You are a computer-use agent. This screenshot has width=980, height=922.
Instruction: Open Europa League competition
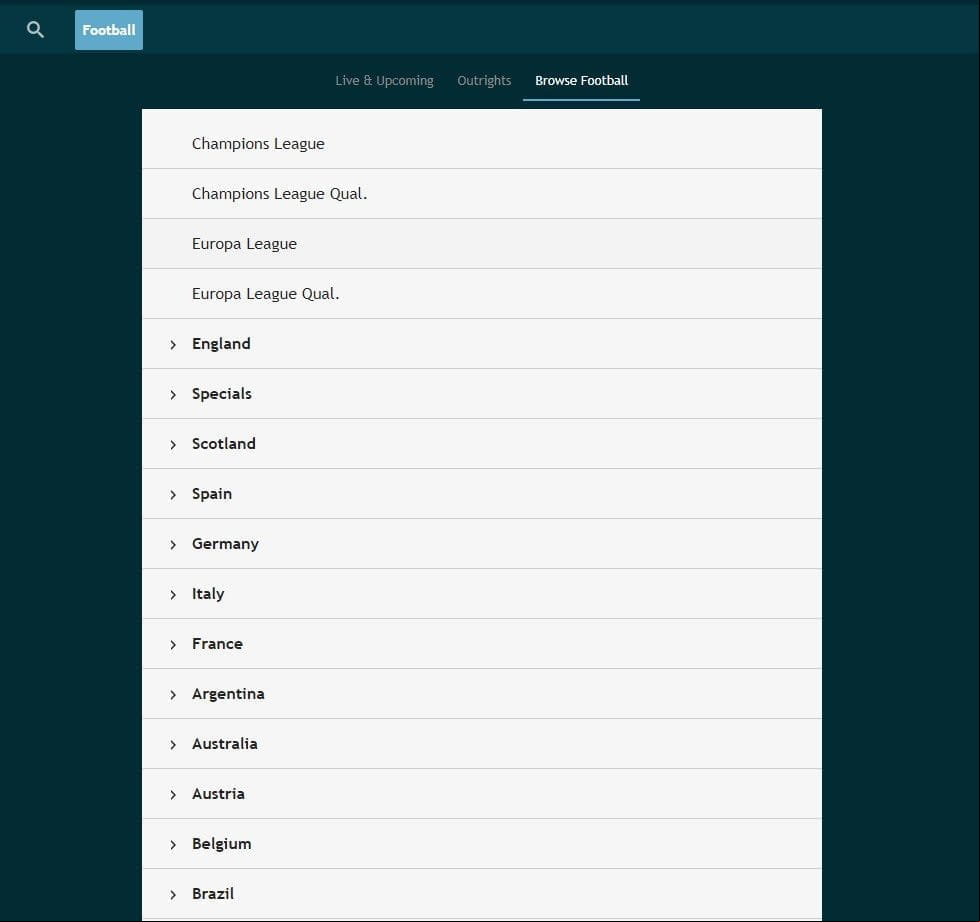click(482, 244)
